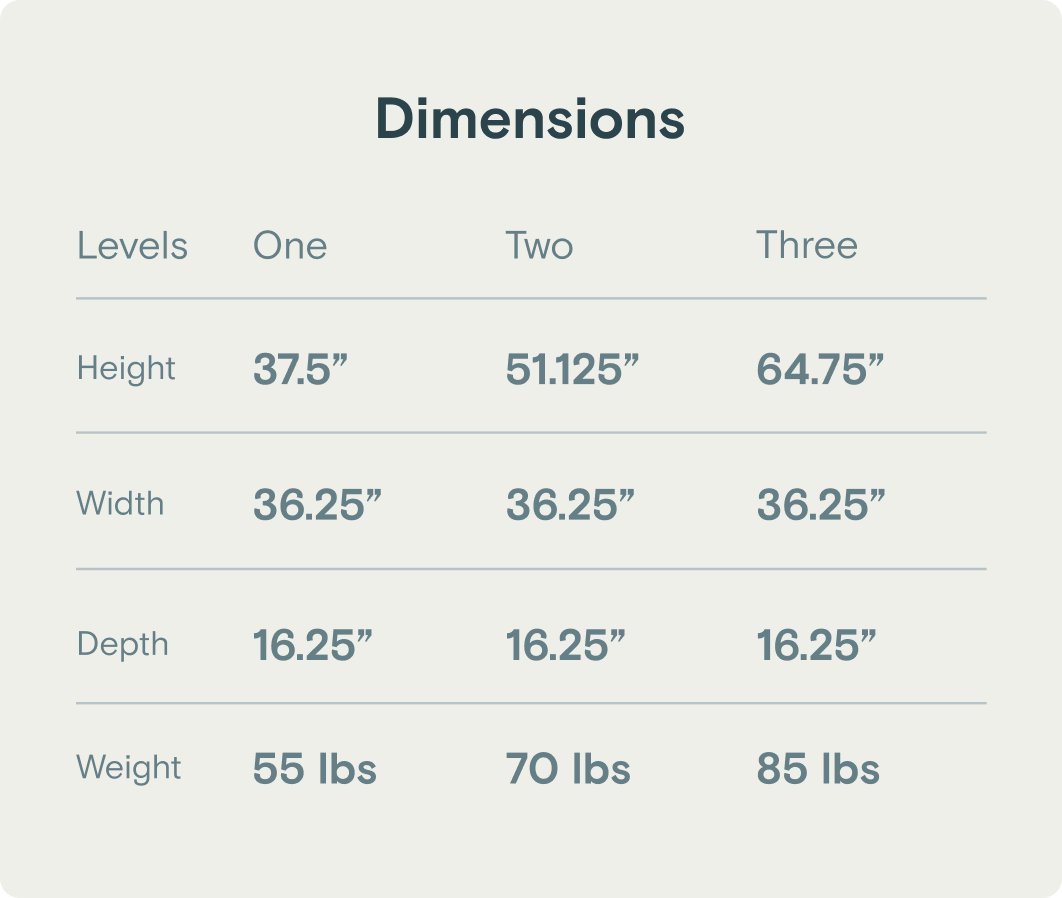Click the One column header
1062x898 pixels.
click(x=290, y=246)
